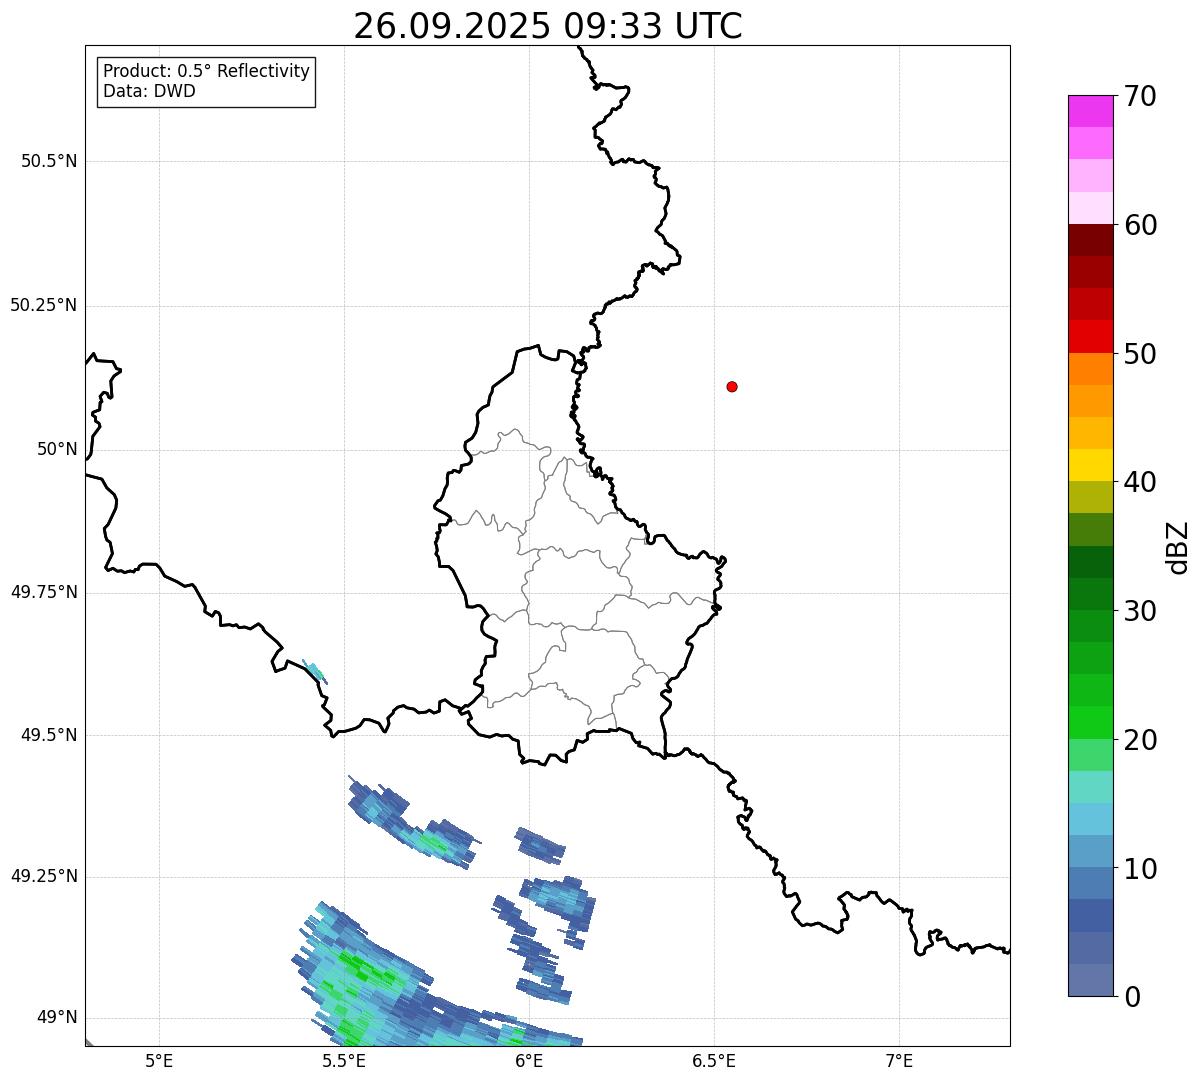Click the 6.5°E longitude label

click(x=714, y=1061)
